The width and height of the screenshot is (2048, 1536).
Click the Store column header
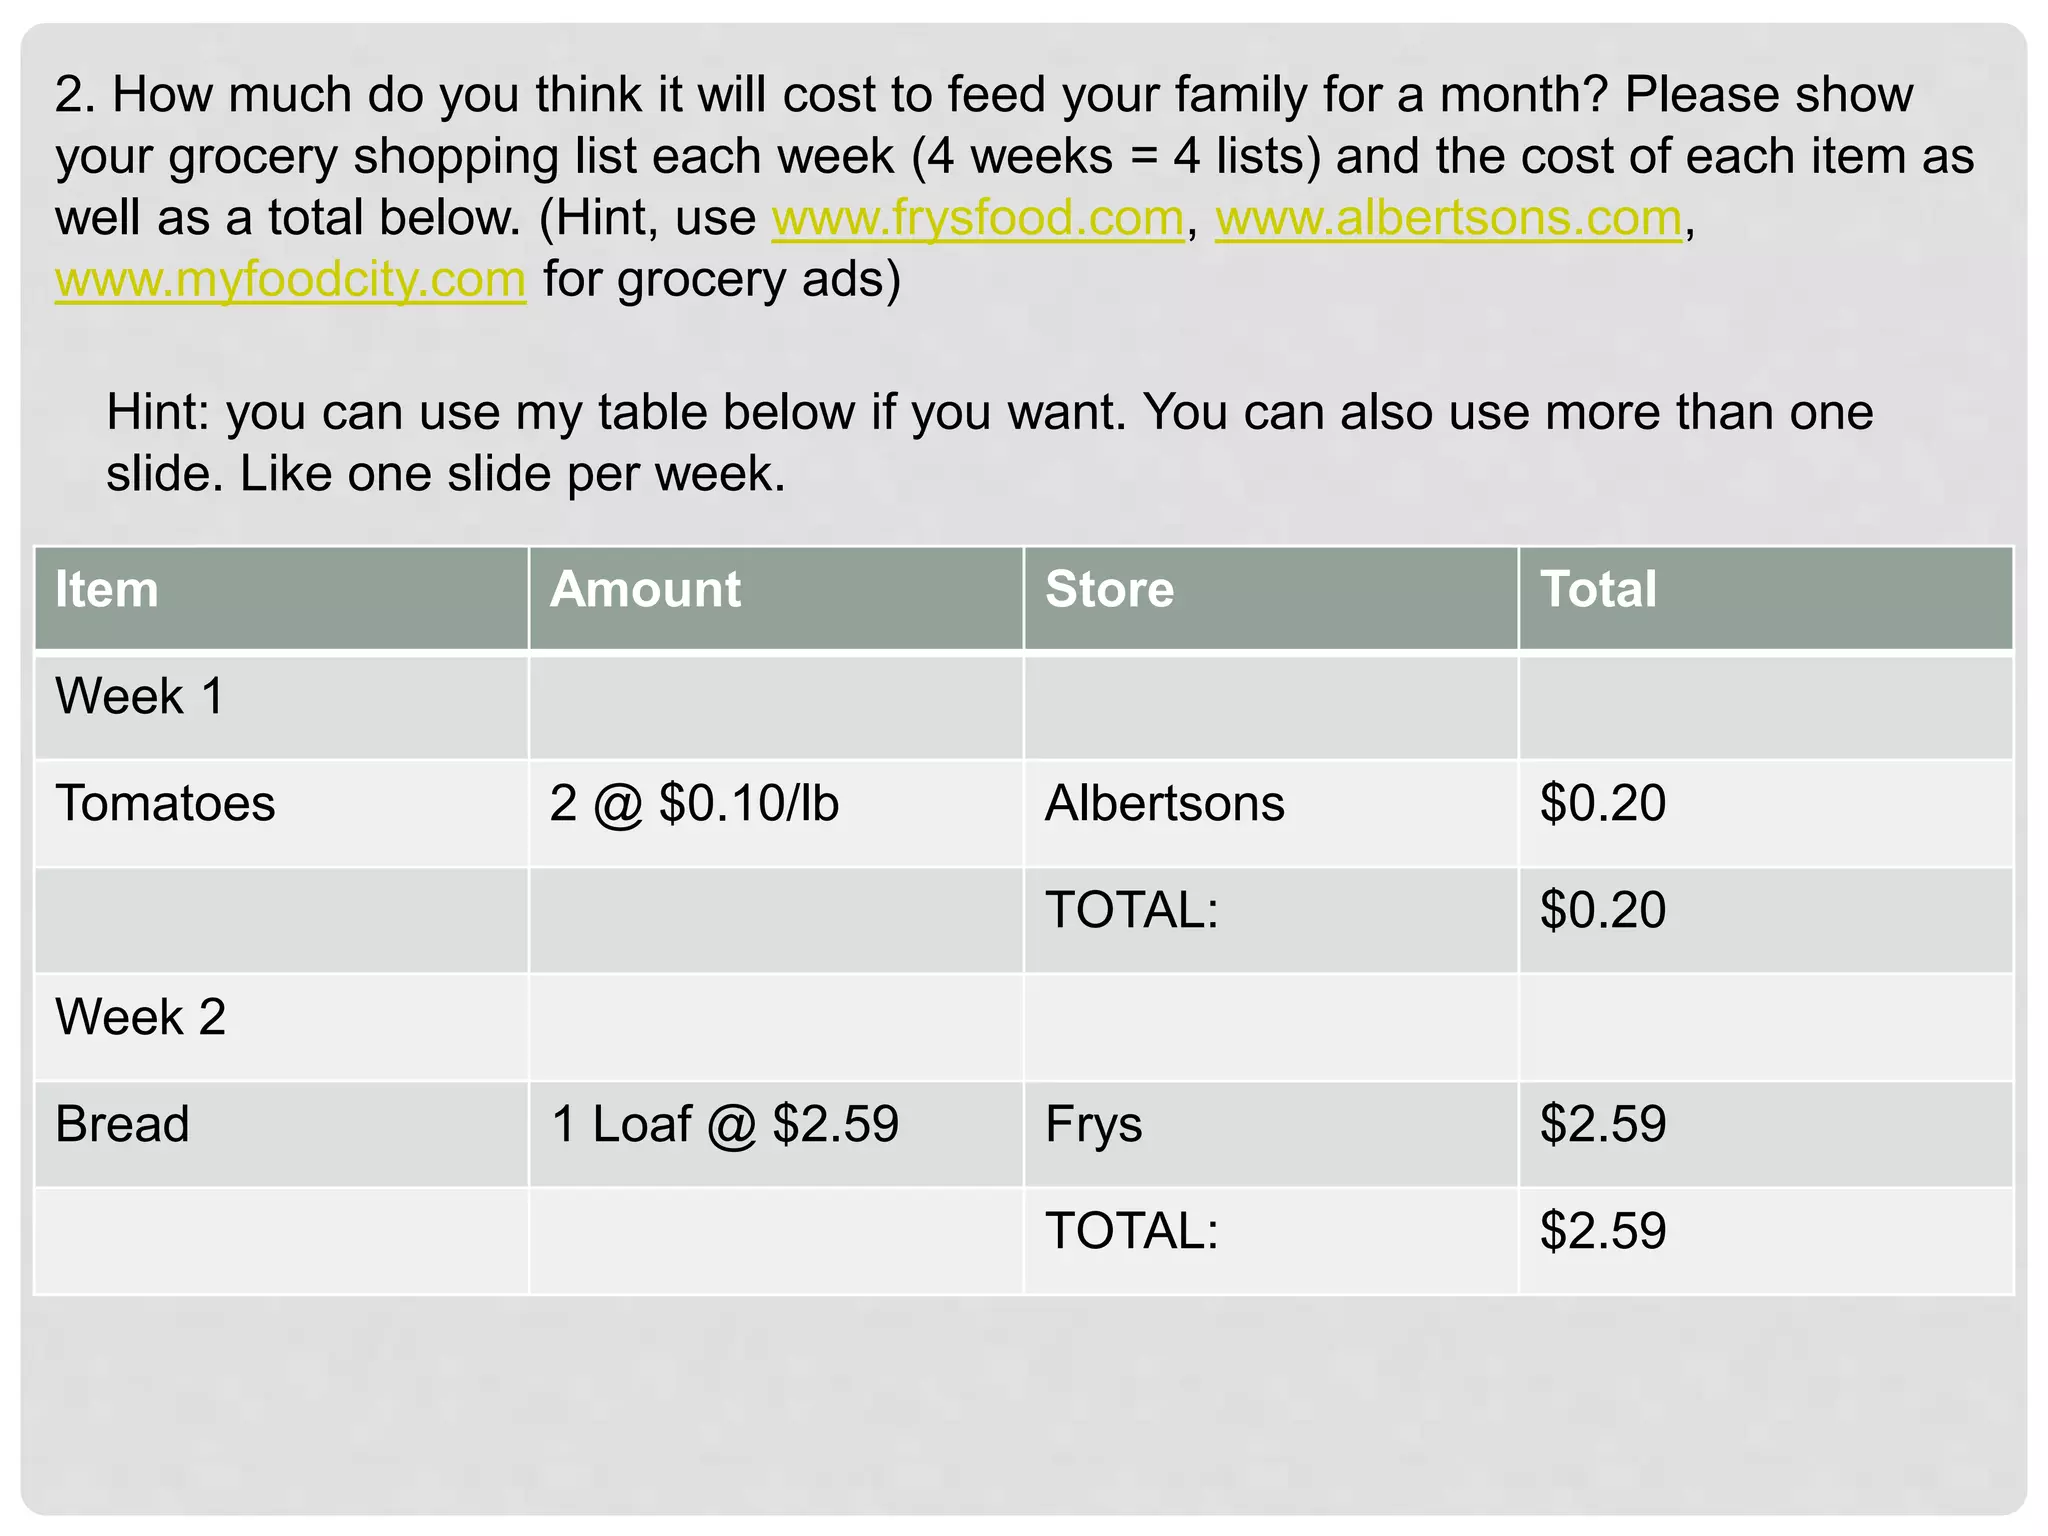pos(1109,589)
